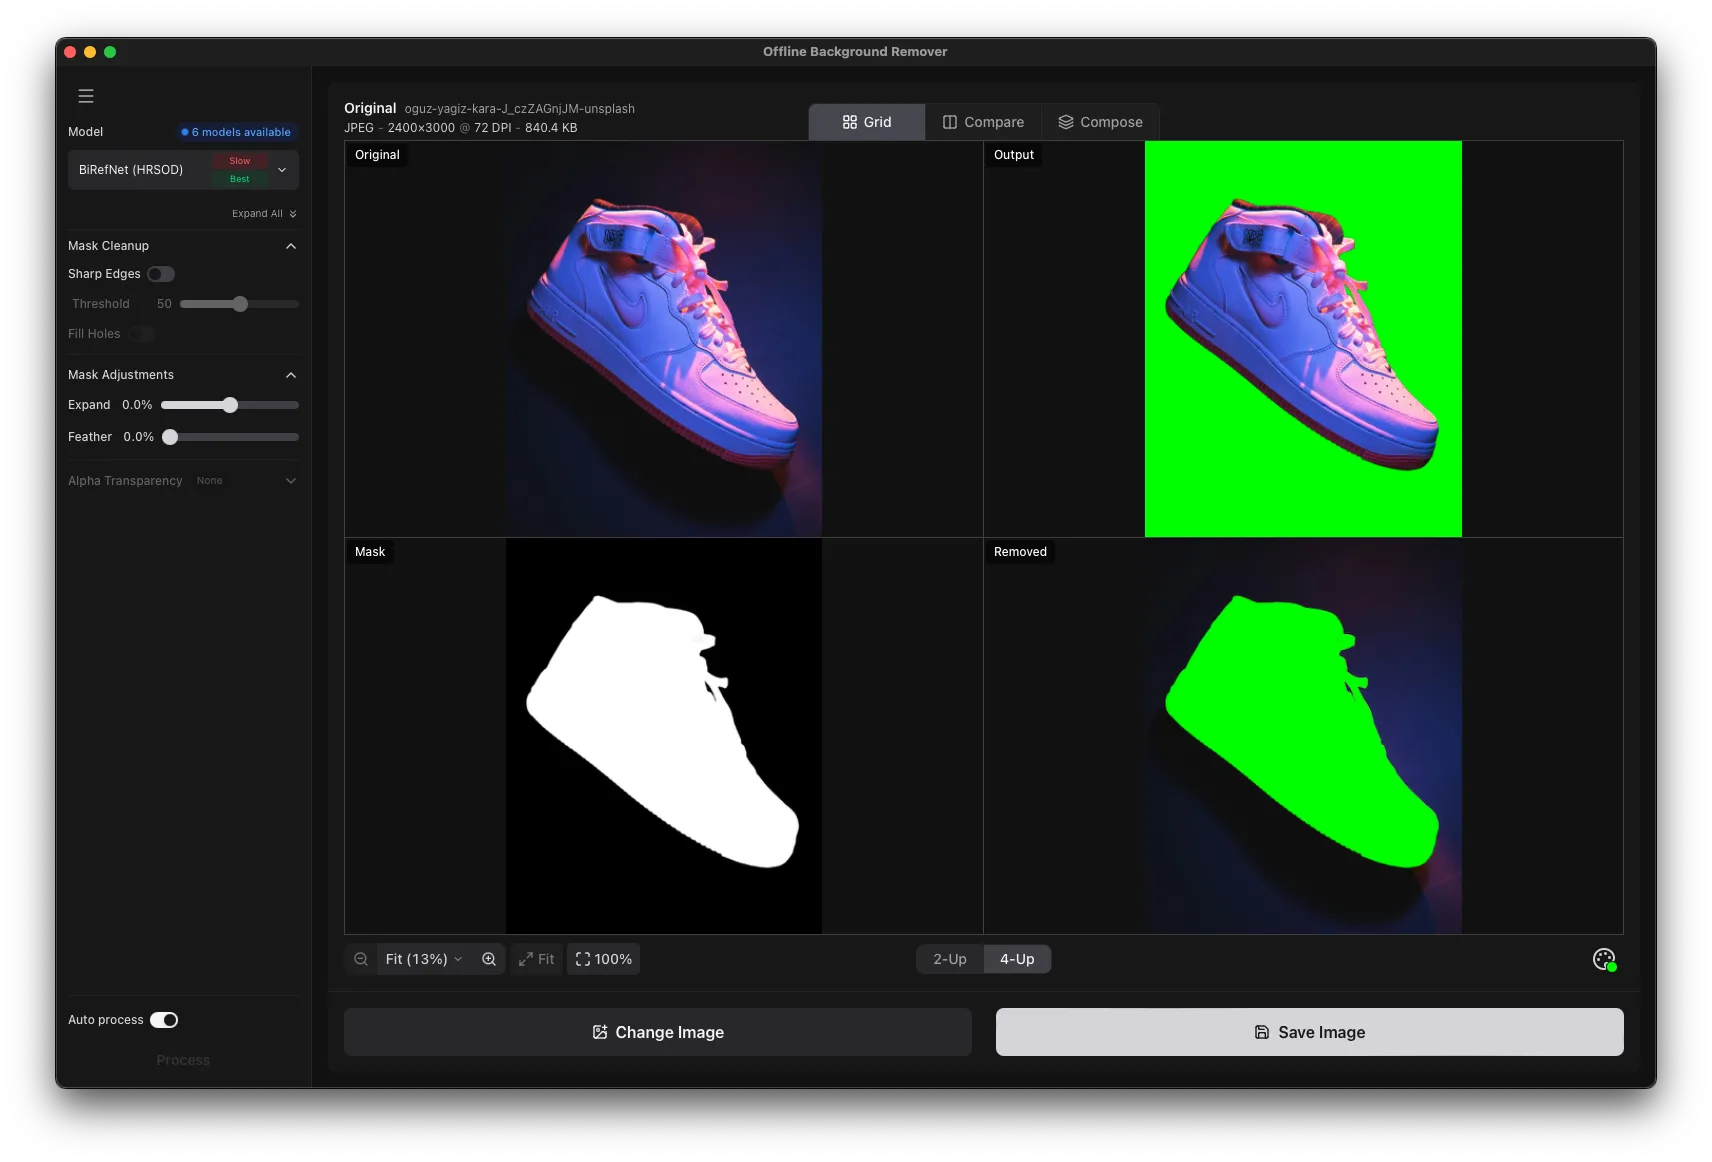Open the Alpha Transparency dropdown
1712x1162 pixels.
click(290, 481)
